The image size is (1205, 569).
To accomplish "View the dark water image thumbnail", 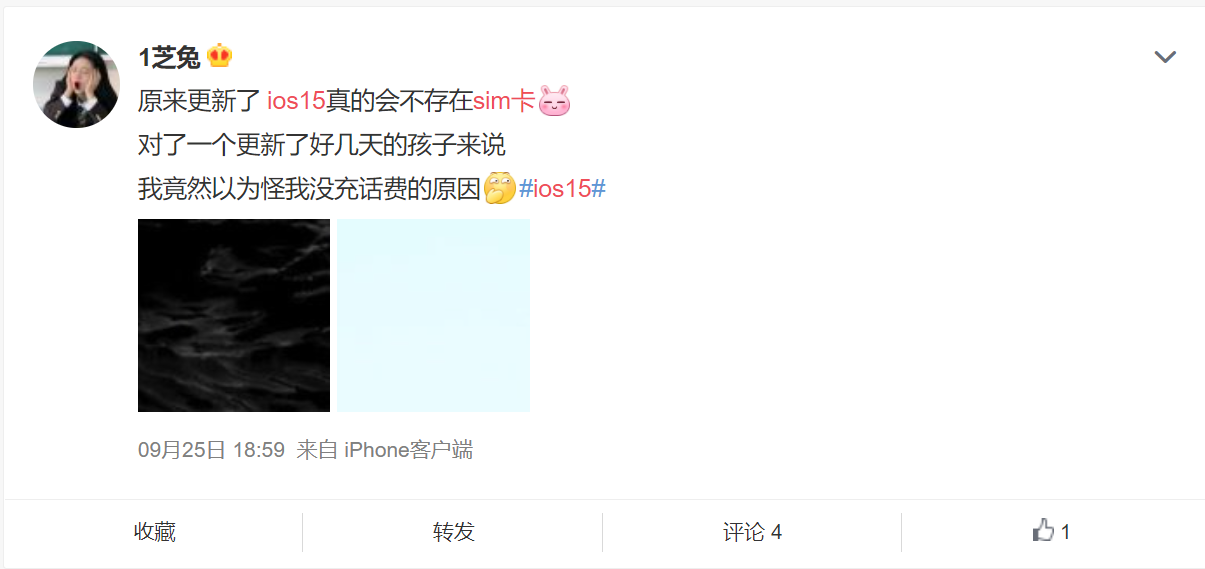I will point(234,315).
